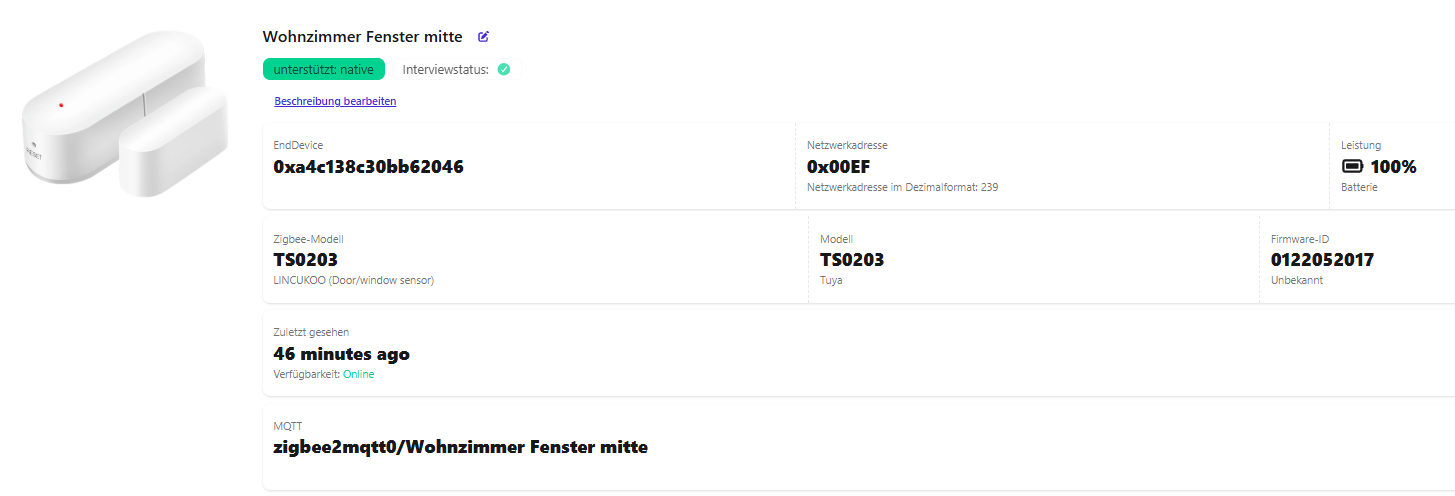Click the Firmware-ID 0122052017 value
Screen dimensions: 1455x496
[x=1322, y=260]
